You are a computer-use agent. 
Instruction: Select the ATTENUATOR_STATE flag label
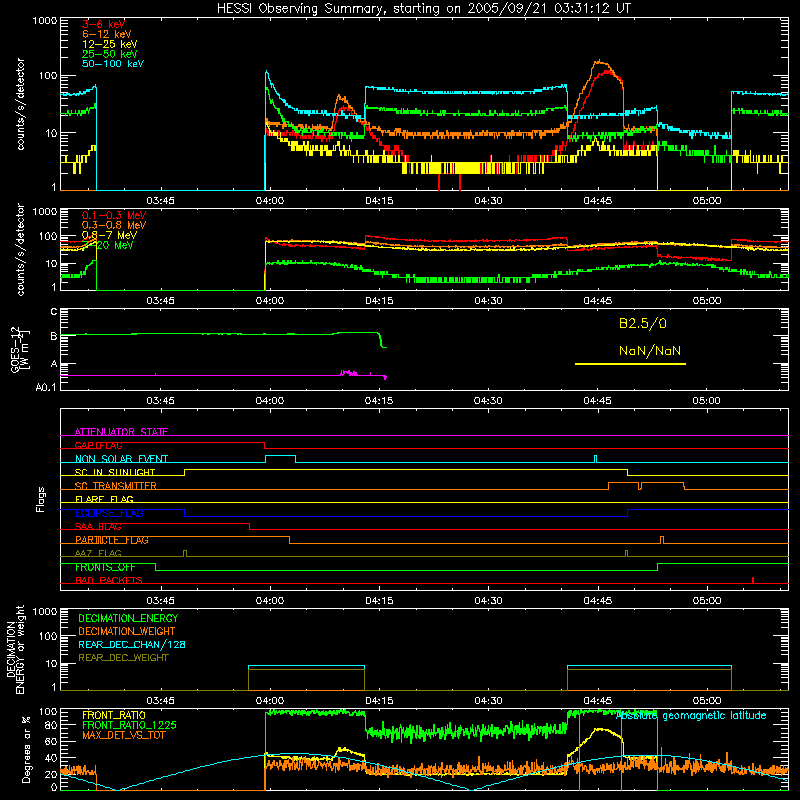point(121,432)
